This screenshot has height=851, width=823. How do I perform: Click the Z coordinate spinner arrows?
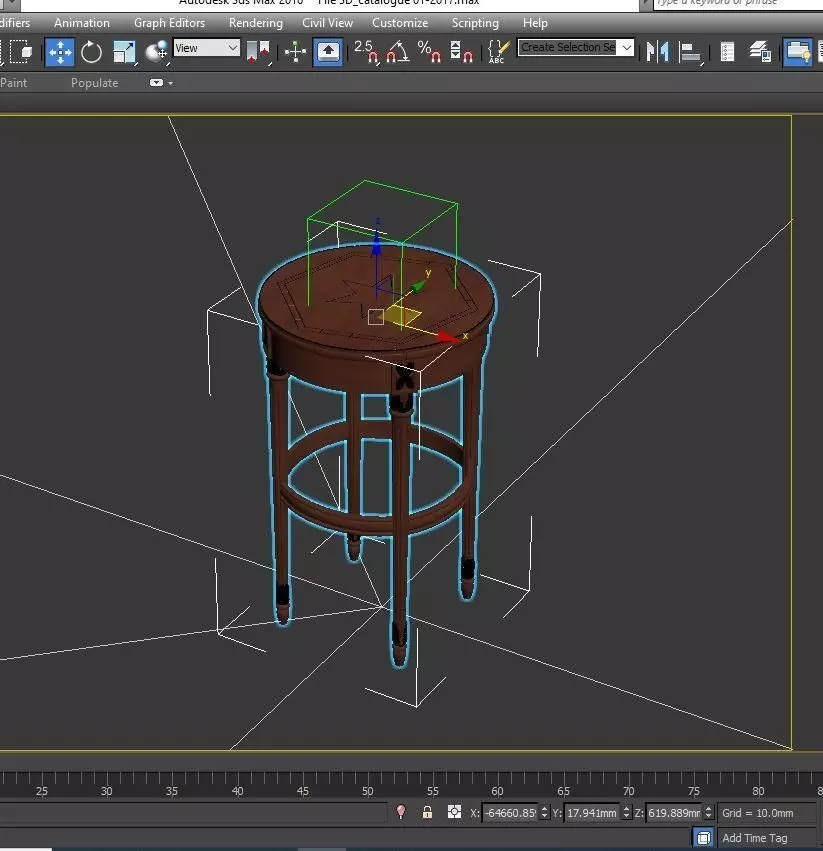(708, 812)
